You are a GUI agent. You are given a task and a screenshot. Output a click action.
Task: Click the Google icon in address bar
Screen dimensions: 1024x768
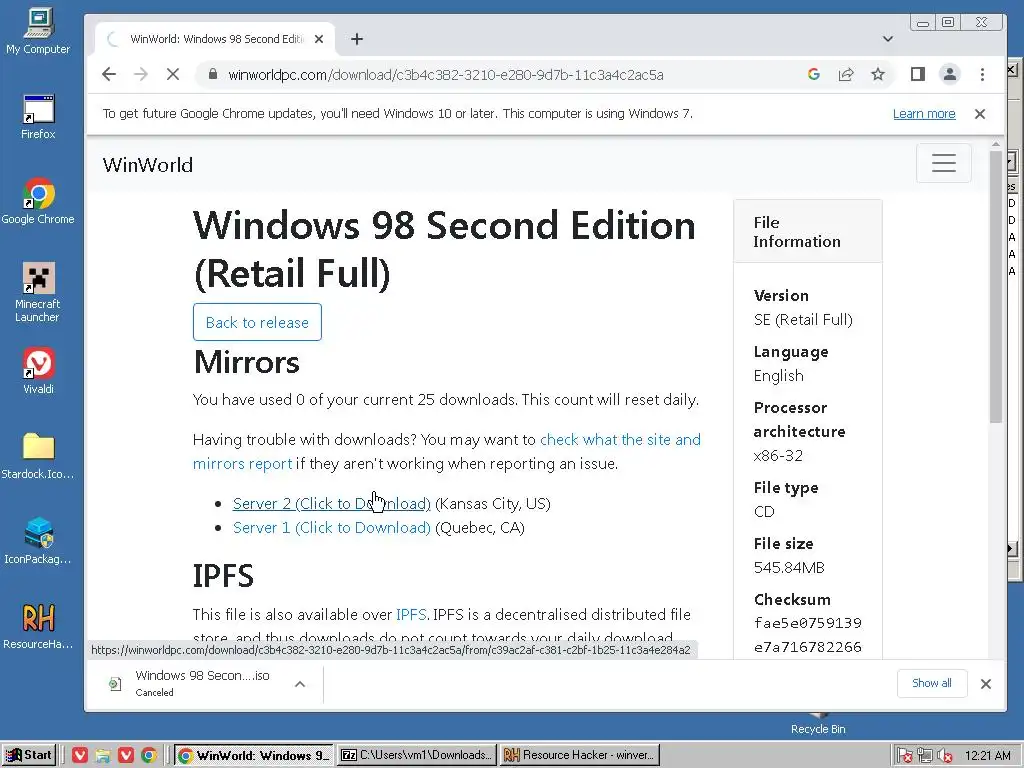click(814, 74)
